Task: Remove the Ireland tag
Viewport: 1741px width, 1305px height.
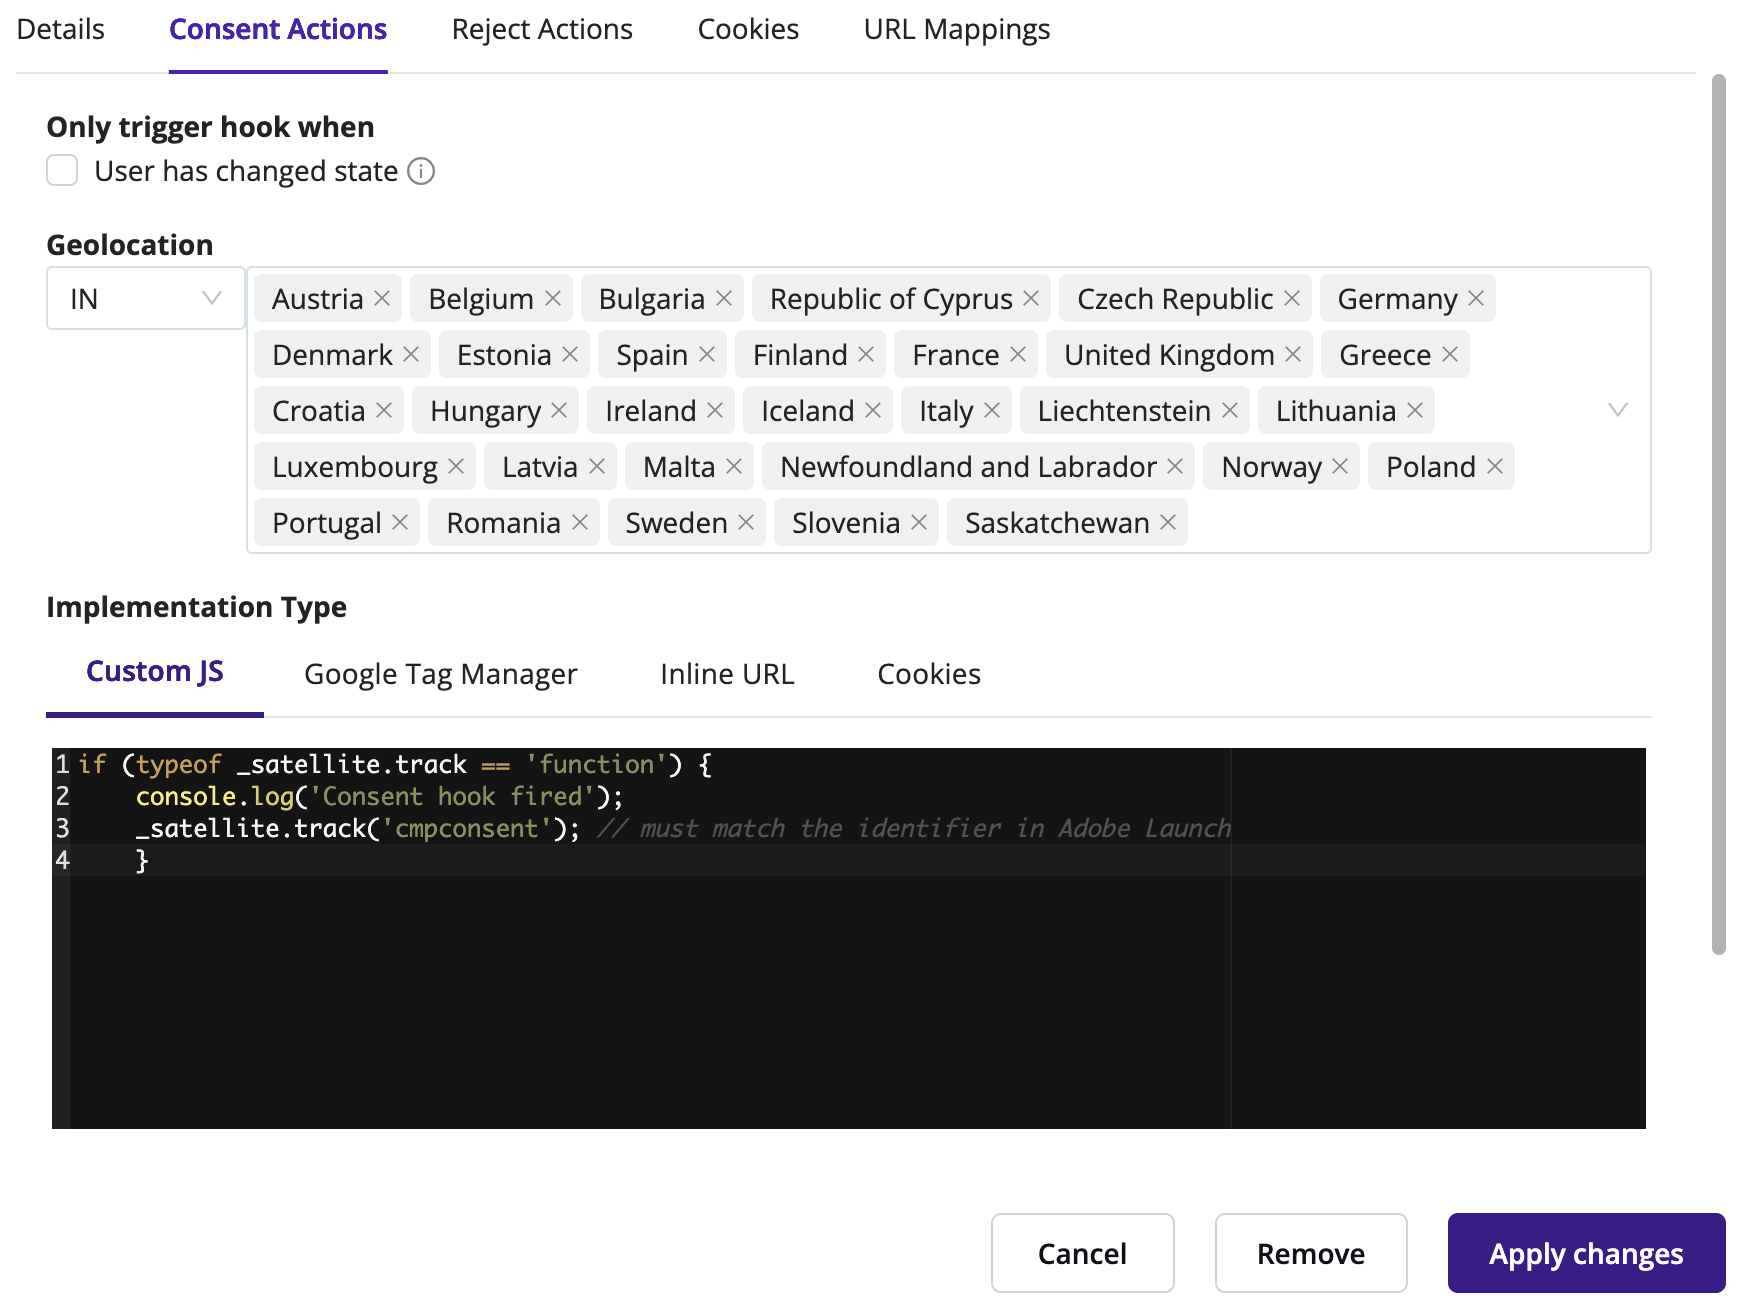Action: (x=715, y=410)
